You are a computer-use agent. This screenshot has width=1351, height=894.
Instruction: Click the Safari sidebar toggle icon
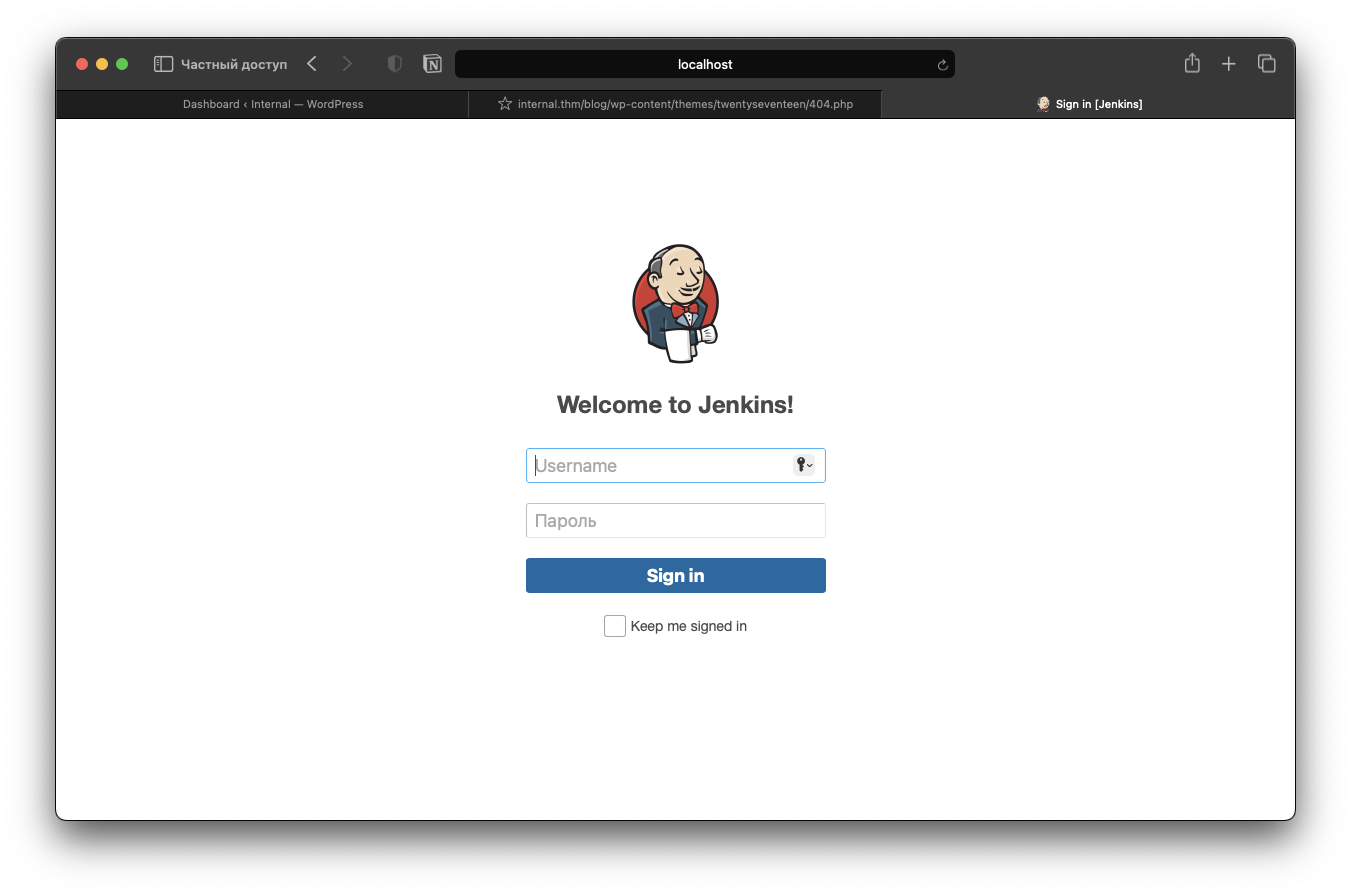coord(163,64)
